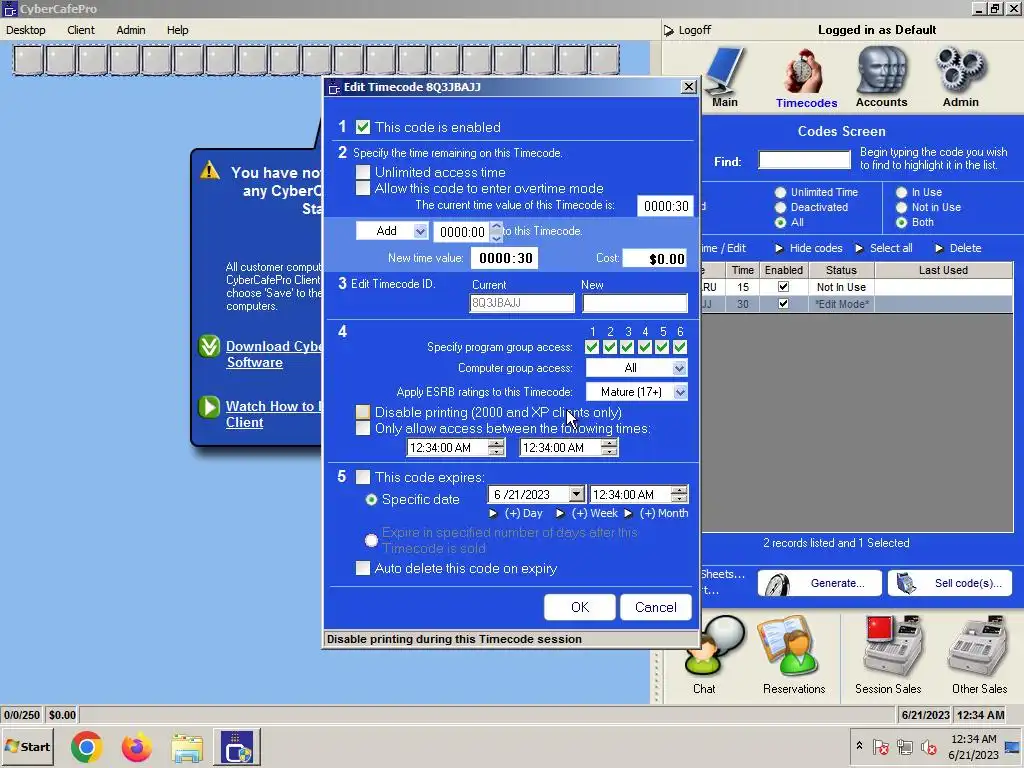The image size is (1024, 768).
Task: Open the Client menu
Action: pos(81,30)
